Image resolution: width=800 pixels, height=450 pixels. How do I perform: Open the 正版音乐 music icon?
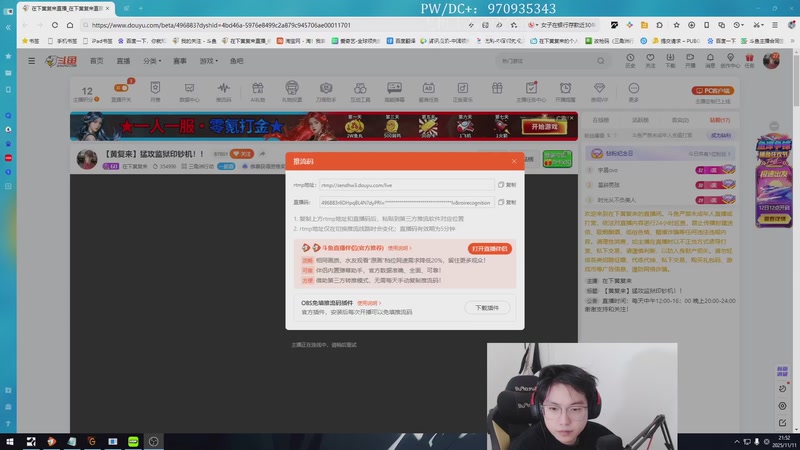pos(463,91)
